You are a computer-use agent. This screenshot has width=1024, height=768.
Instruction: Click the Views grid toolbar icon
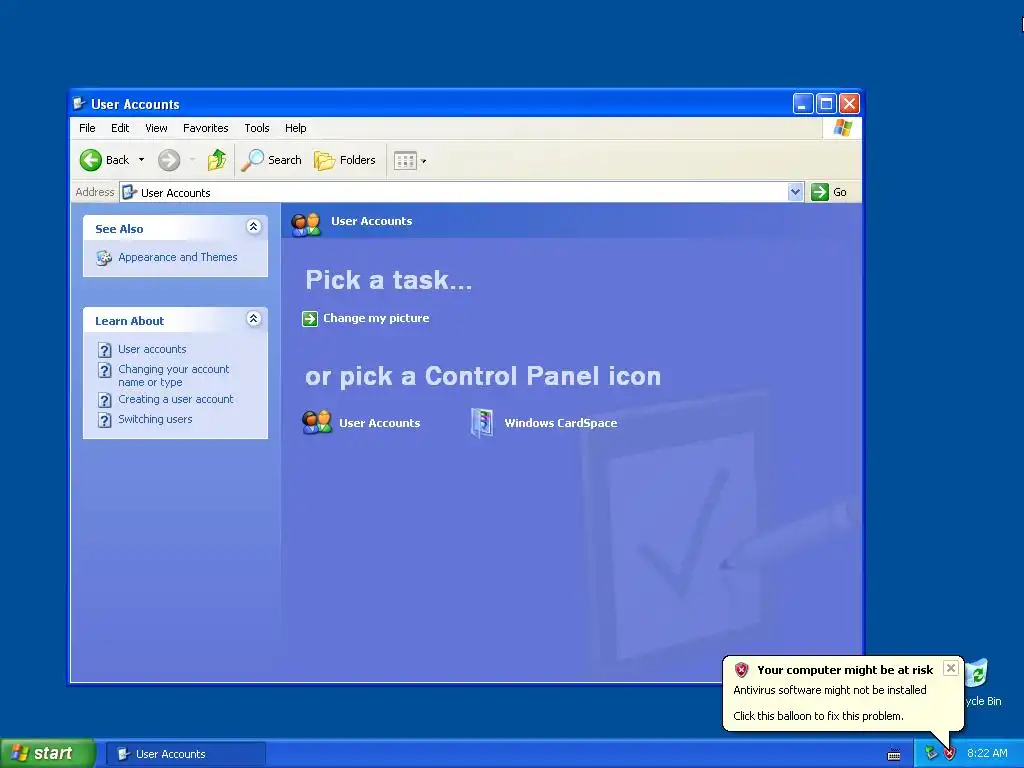[x=405, y=161]
